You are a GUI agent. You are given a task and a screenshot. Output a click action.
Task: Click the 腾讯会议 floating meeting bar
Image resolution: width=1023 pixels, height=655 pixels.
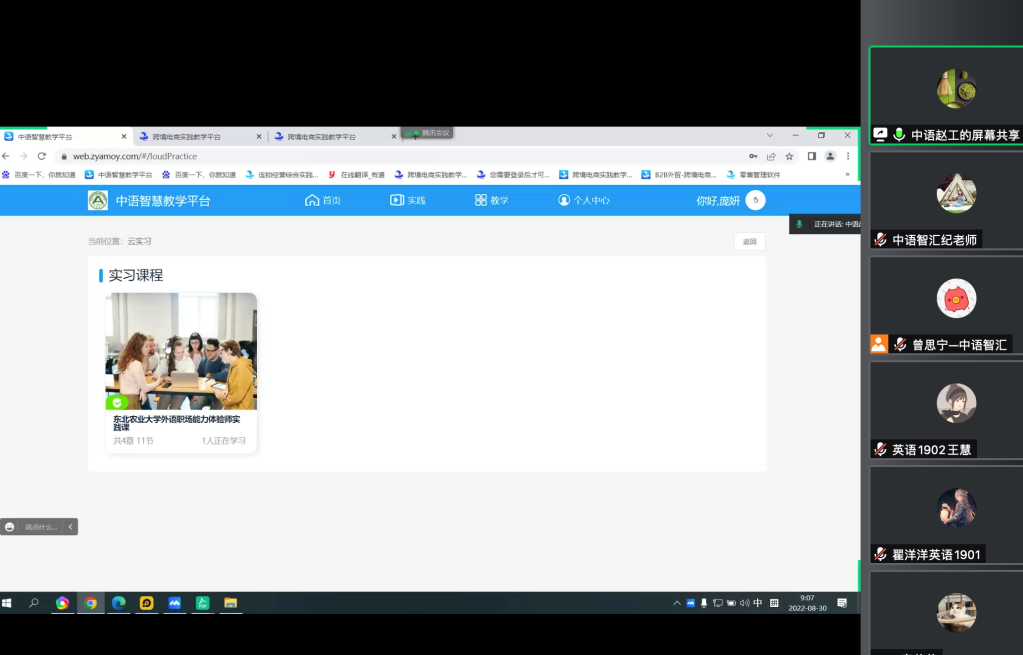click(427, 133)
